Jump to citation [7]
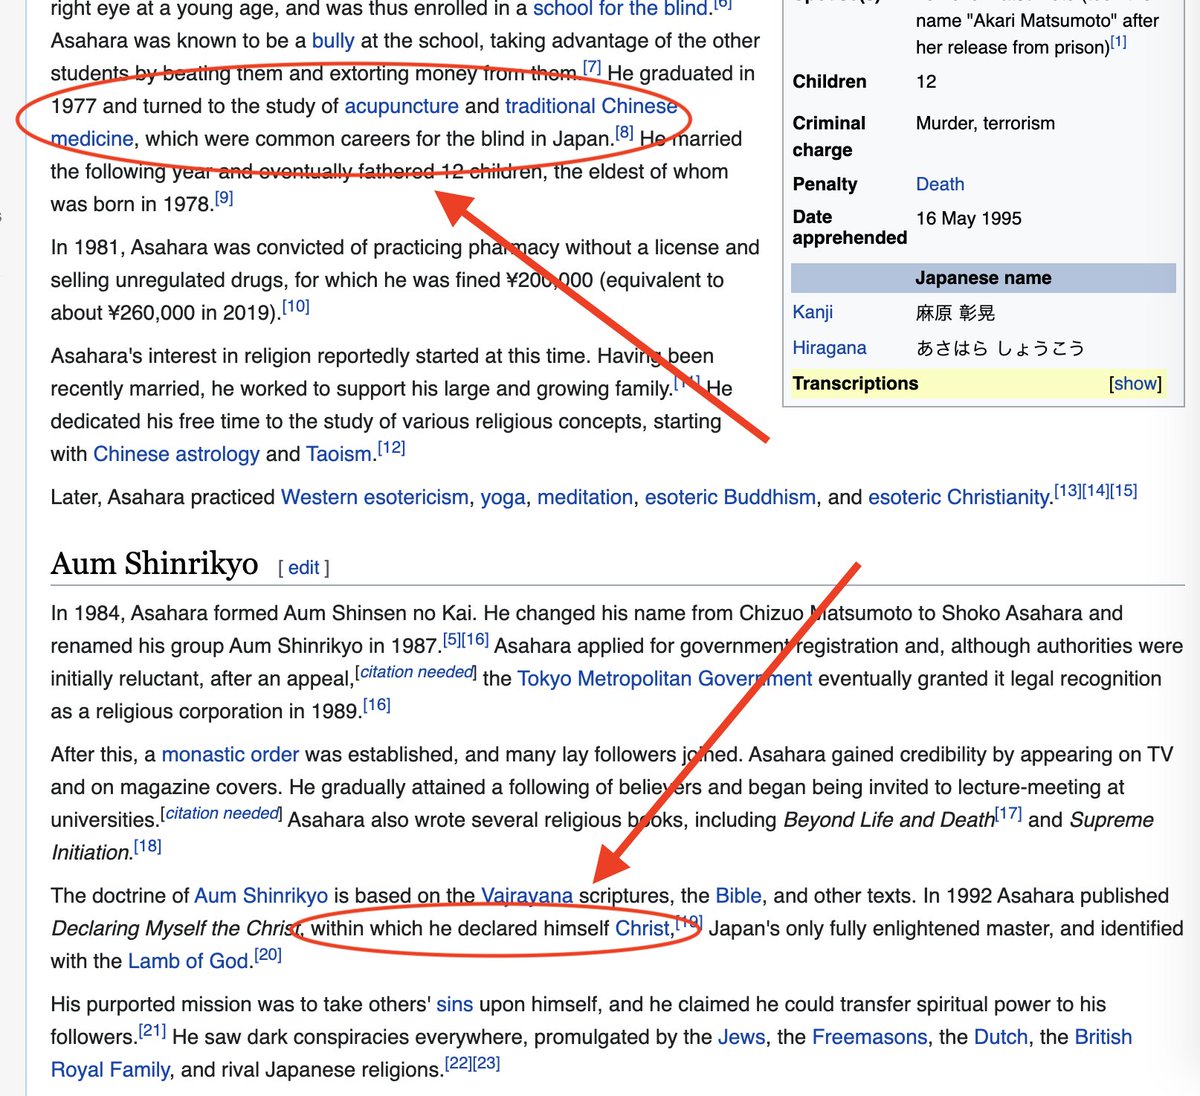The height and width of the screenshot is (1096, 1200). click(592, 68)
